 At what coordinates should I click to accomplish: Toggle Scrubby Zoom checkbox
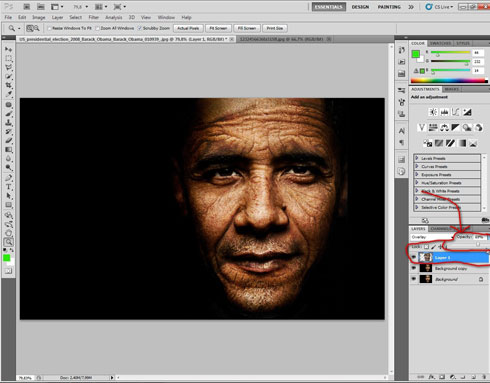tap(140, 28)
